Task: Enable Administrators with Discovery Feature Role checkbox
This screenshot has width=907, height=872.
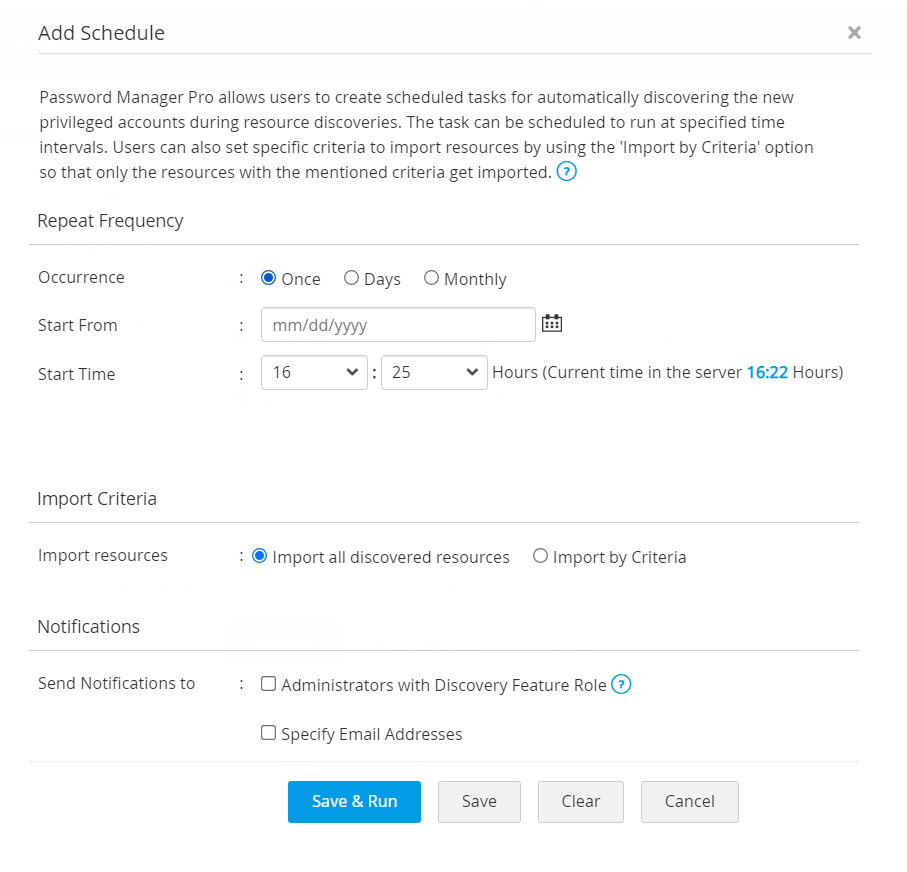Action: [x=268, y=684]
